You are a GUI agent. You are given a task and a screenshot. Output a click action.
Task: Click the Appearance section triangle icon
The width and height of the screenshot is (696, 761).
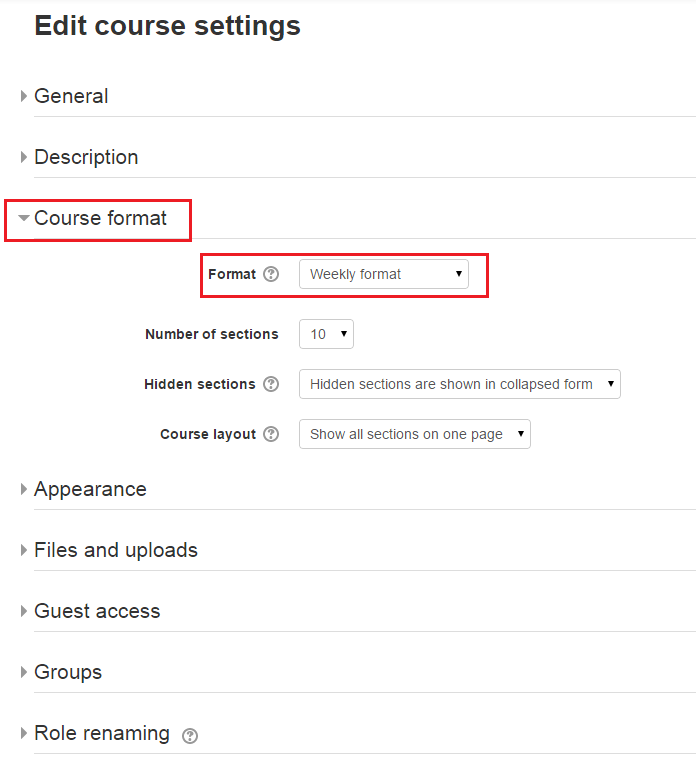coord(25,490)
